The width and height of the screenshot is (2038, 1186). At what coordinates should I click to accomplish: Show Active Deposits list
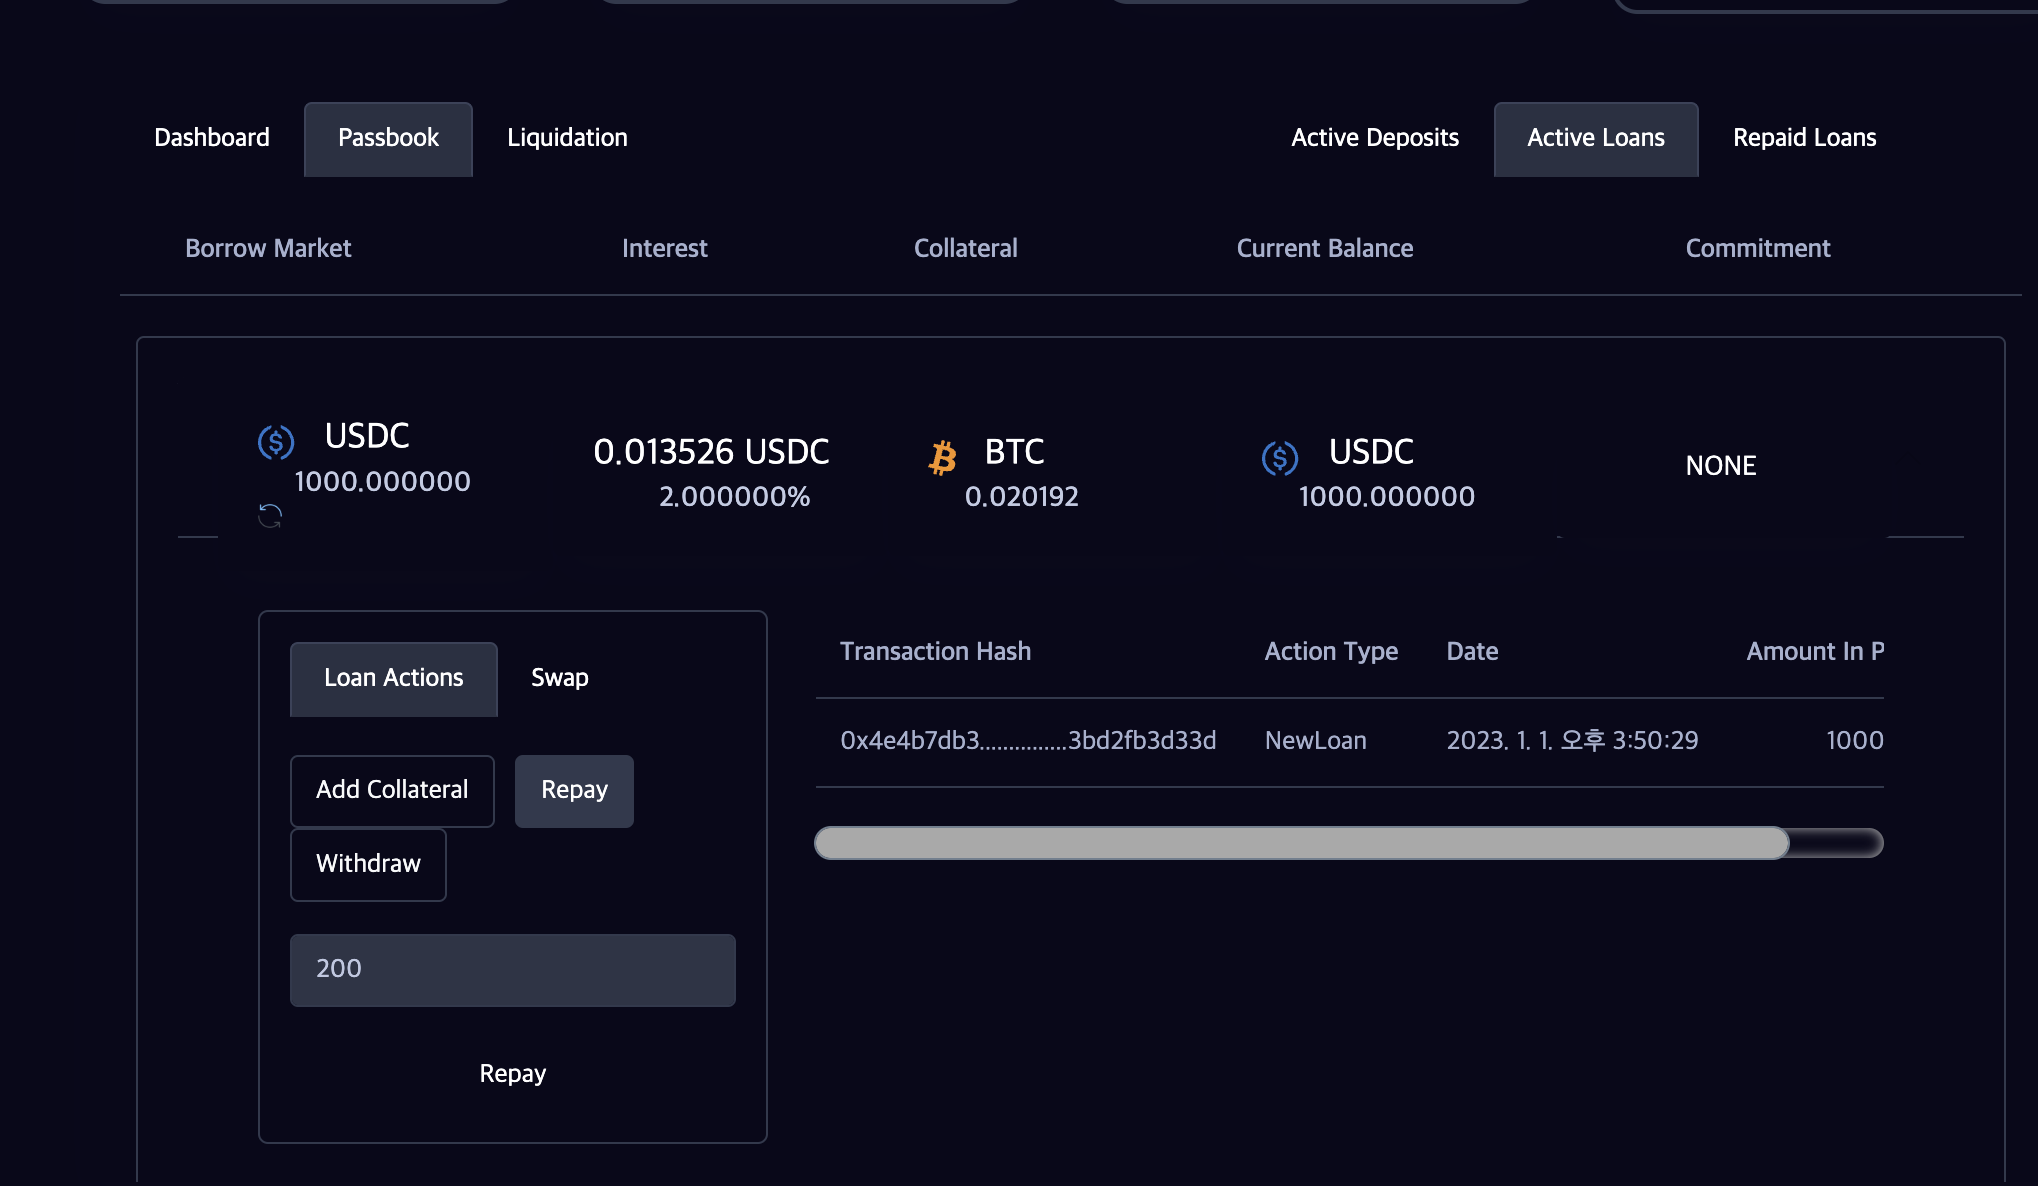pyautogui.click(x=1374, y=138)
